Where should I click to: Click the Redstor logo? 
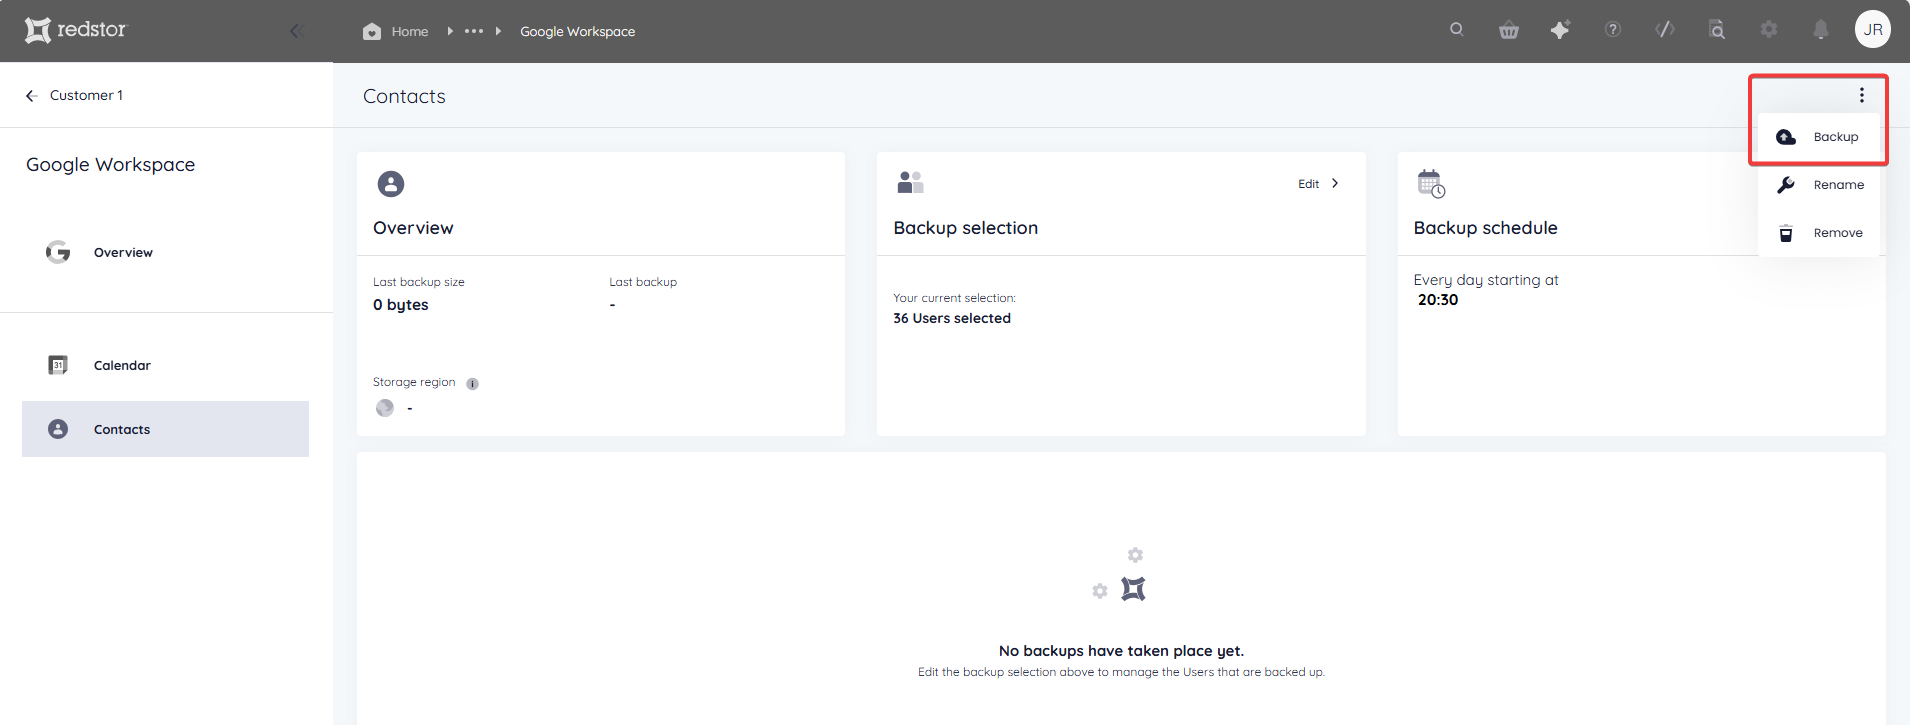(76, 30)
